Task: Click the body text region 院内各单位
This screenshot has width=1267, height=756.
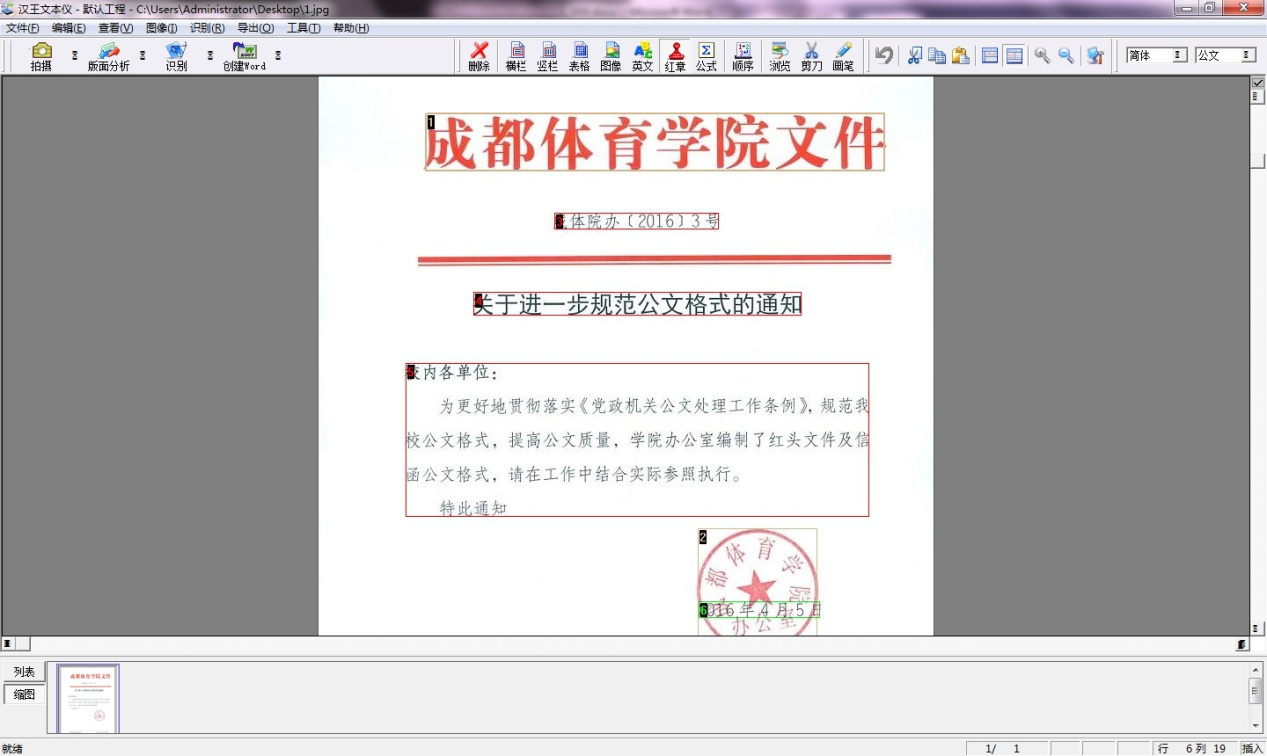Action: (x=637, y=440)
